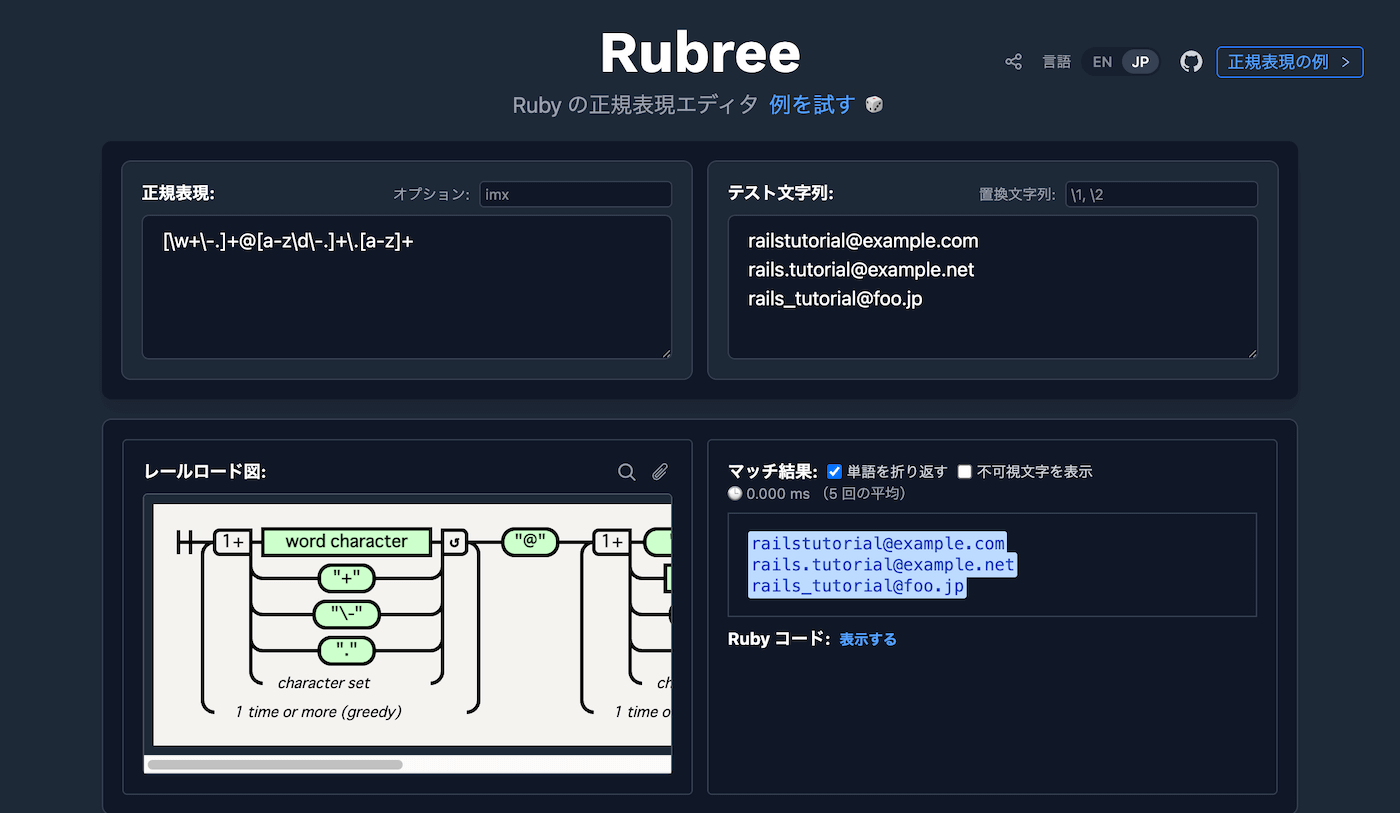Open the GitHub repository icon
The height and width of the screenshot is (813, 1400).
click(x=1191, y=61)
